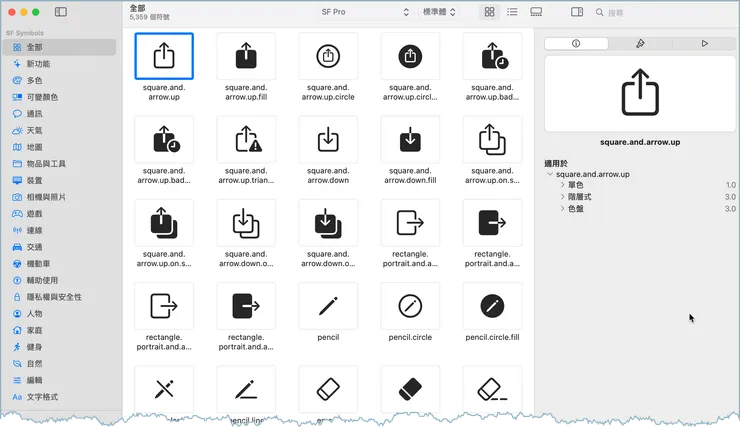Open the SF Pro font dropdown

click(x=365, y=12)
